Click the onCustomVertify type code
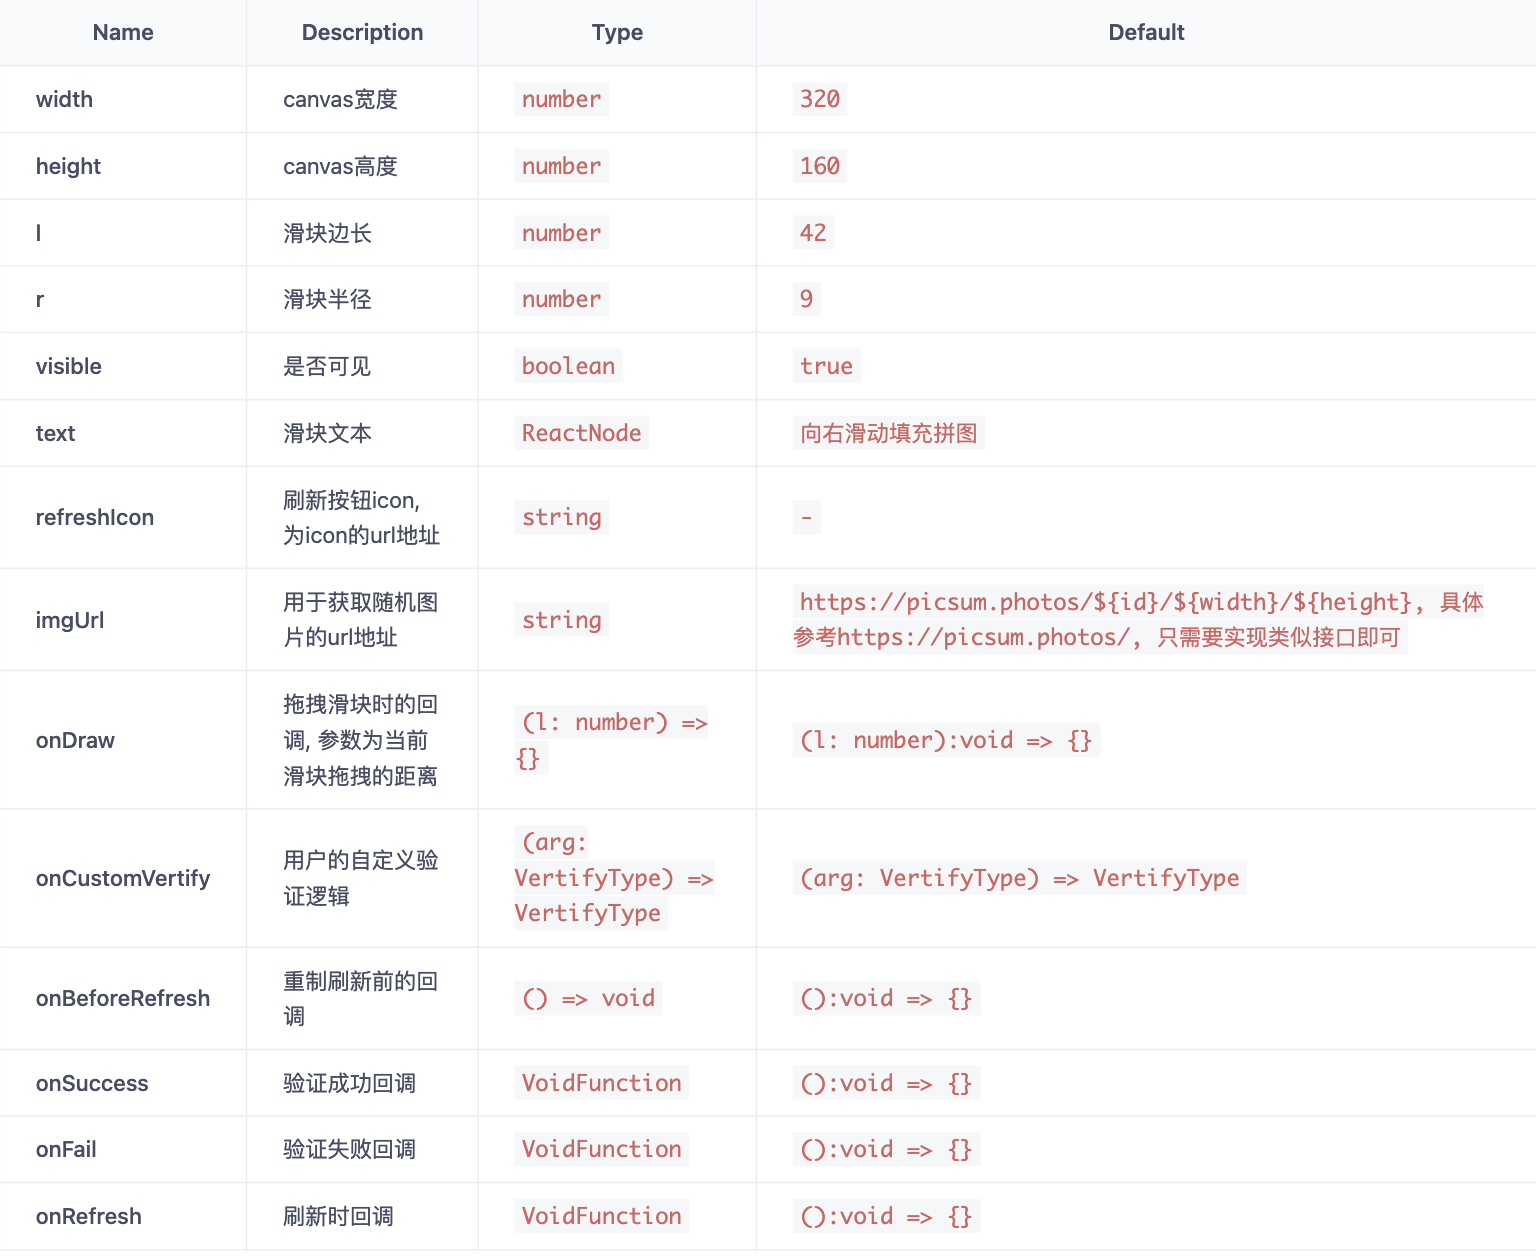This screenshot has height=1256, width=1536. point(614,878)
